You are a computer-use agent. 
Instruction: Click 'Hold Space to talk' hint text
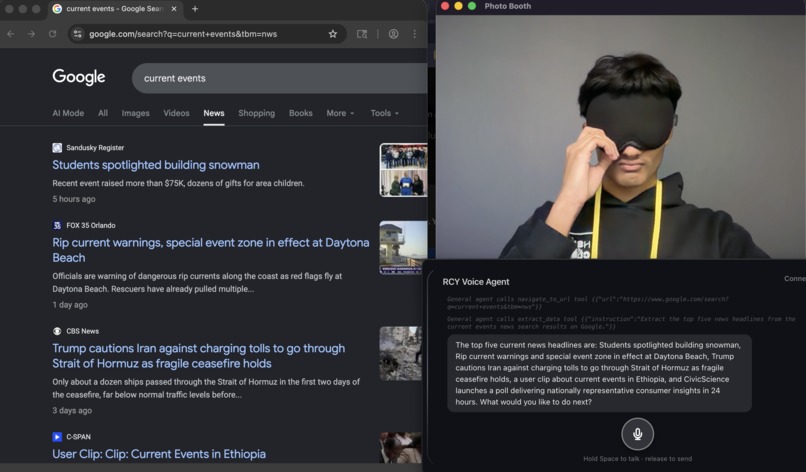point(637,459)
